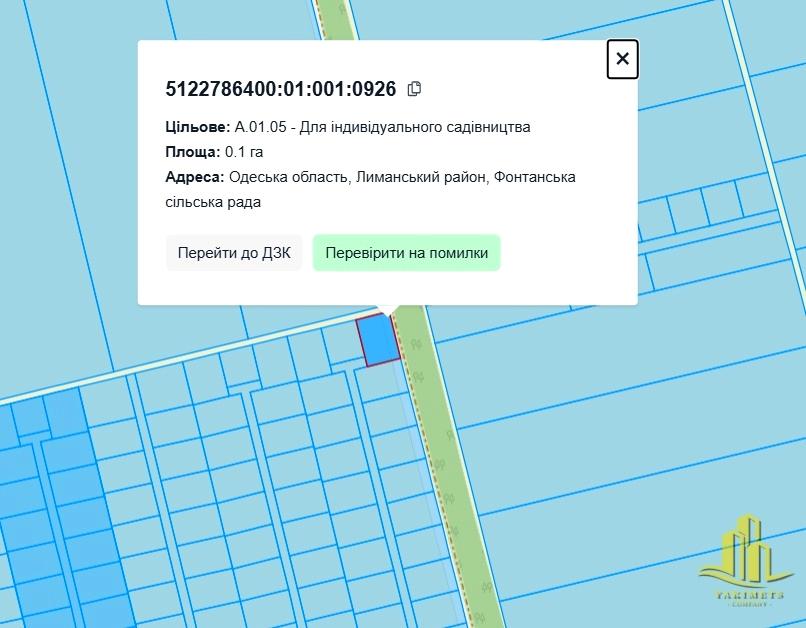The width and height of the screenshot is (806, 628).
Task: Click cadastral number 5122786400:01:001:0926 text
Action: coord(280,88)
